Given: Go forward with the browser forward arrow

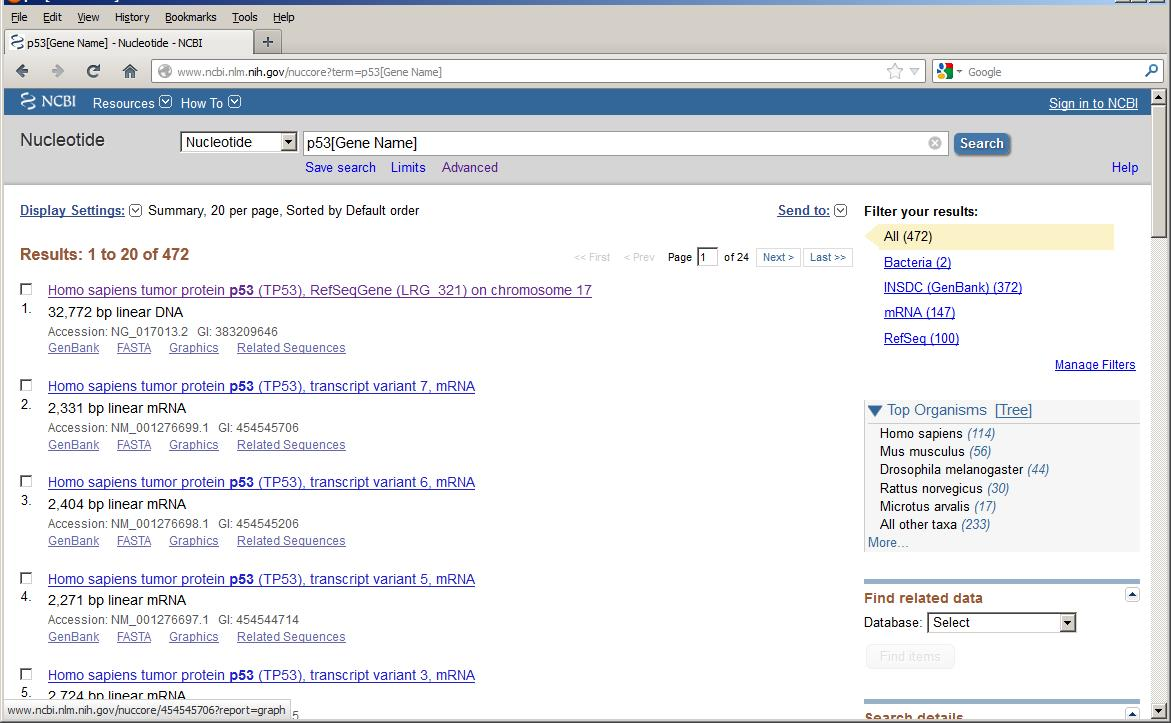Looking at the screenshot, I should (58, 71).
